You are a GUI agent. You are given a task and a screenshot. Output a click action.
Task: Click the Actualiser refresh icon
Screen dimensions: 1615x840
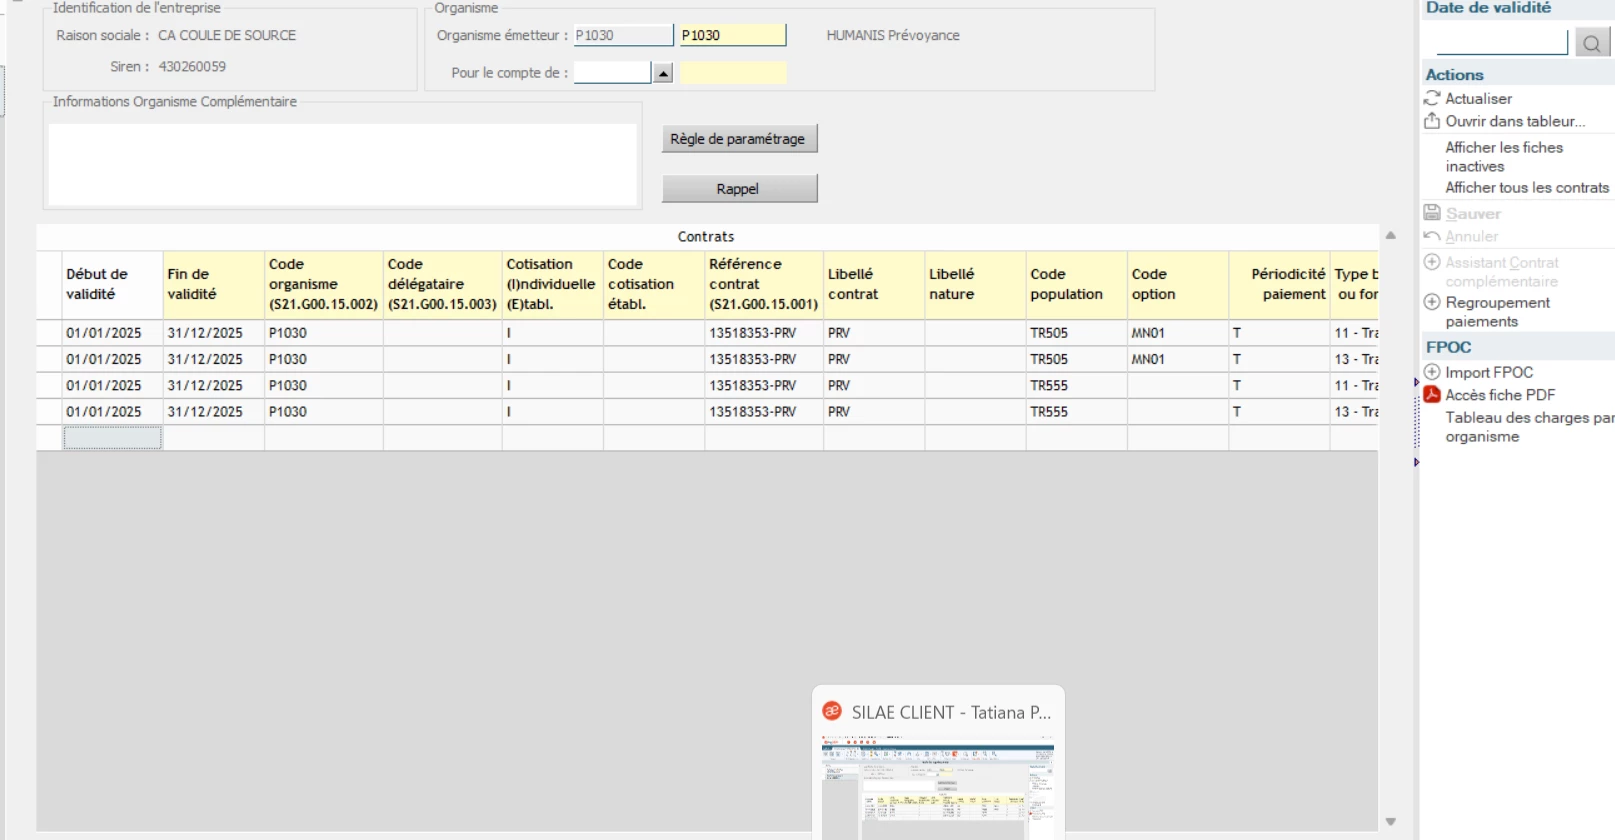(1432, 98)
